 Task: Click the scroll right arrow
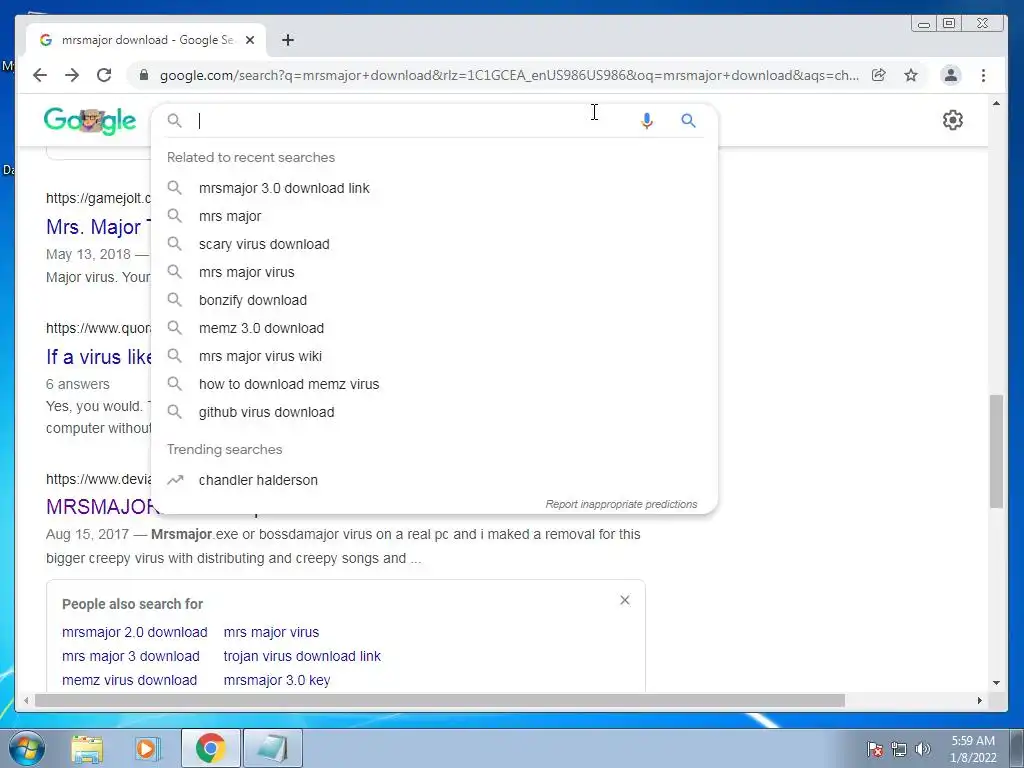(980, 701)
